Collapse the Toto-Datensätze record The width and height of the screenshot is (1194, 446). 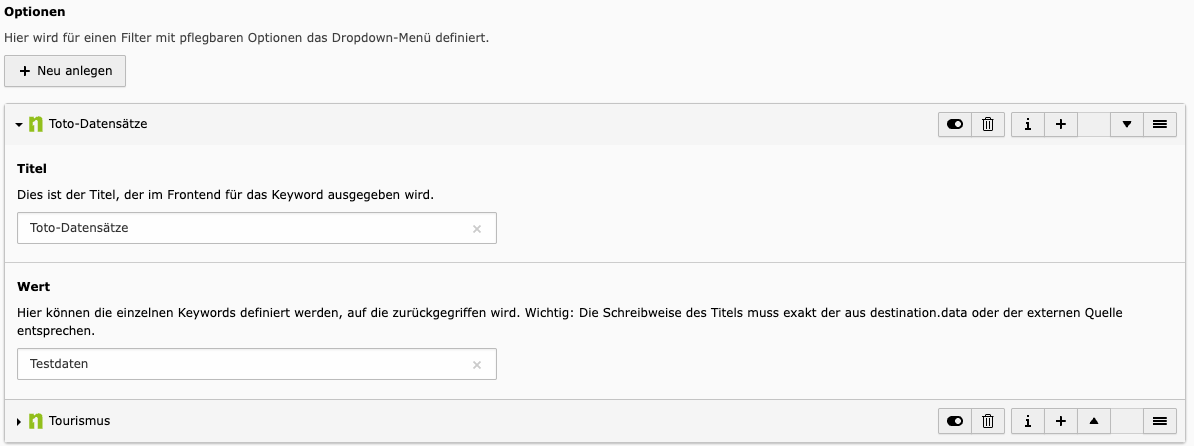[x=19, y=125]
